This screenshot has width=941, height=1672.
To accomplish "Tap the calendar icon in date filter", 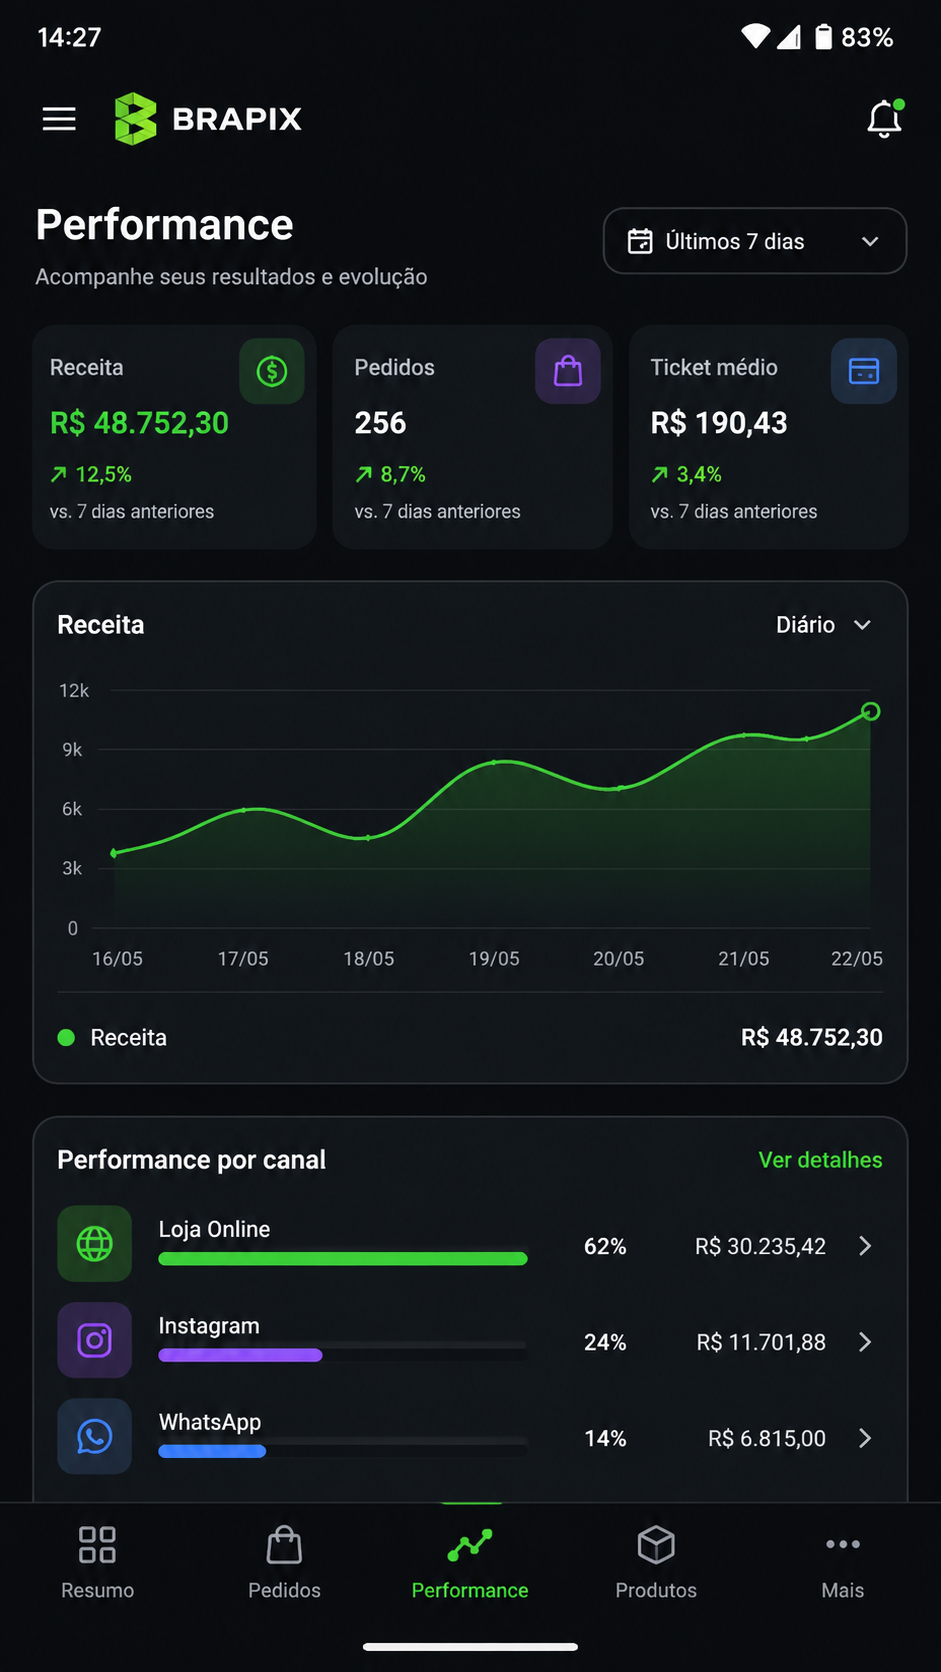I will tap(640, 241).
